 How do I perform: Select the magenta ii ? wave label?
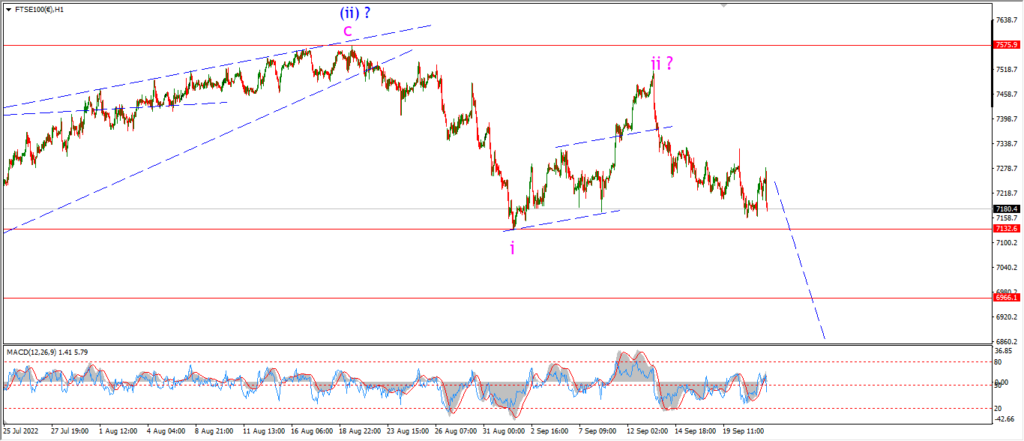coord(662,63)
